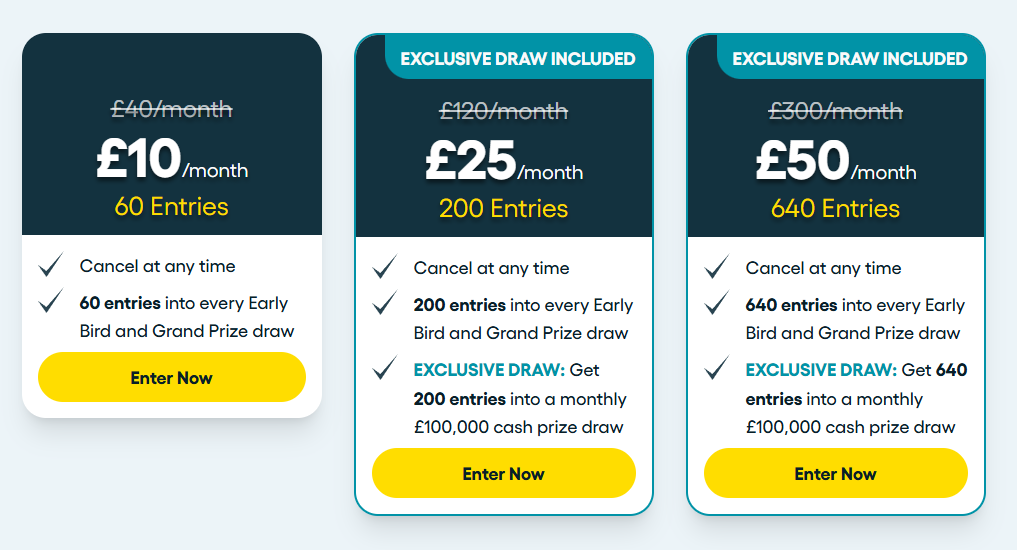Click checkmark next to 200 entries Early Bird text
The width and height of the screenshot is (1017, 550).
tap(385, 303)
